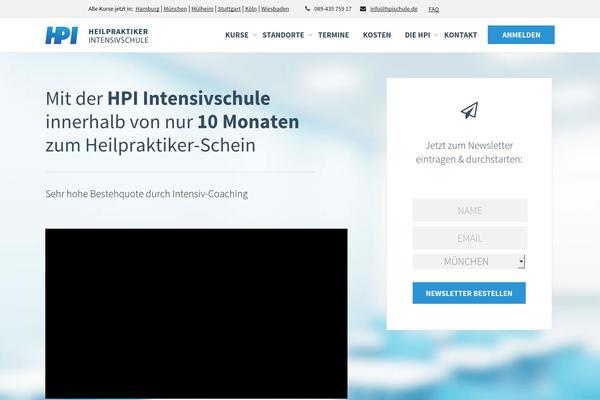Open the Mülheim course location link
This screenshot has height=400, width=600.
click(202, 9)
